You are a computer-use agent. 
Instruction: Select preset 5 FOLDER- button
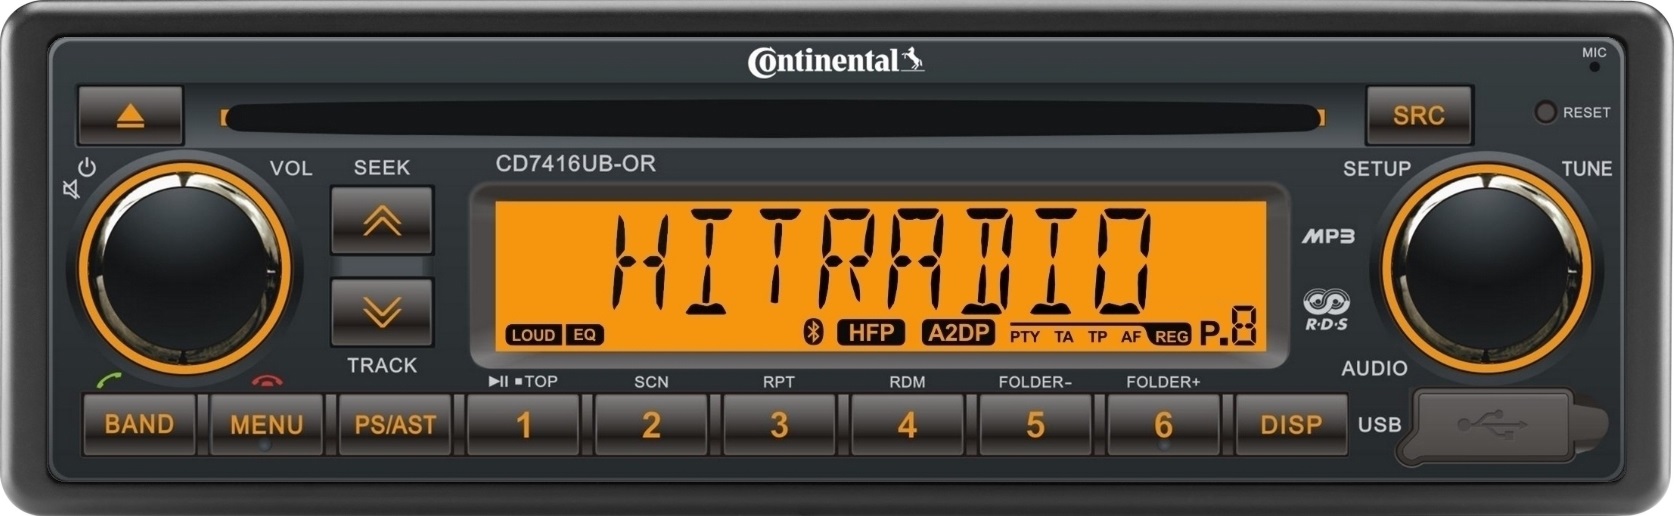[1035, 425]
